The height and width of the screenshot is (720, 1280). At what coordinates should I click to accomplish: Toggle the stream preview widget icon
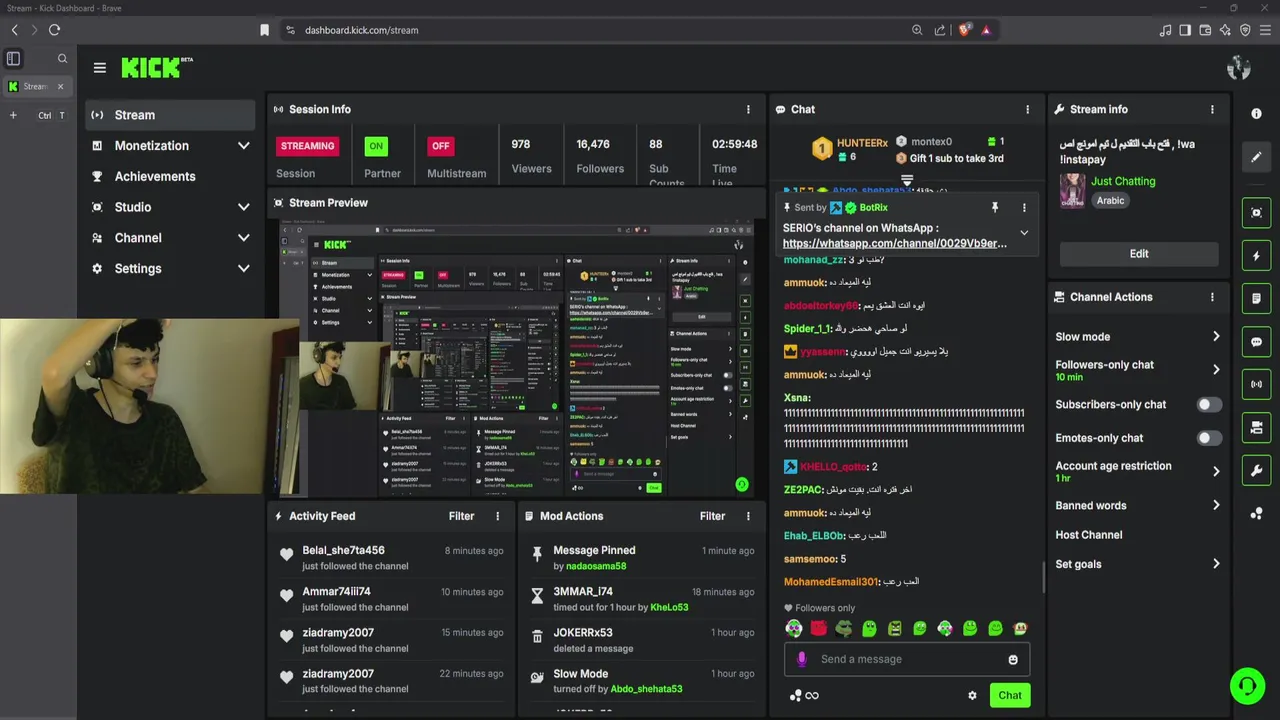coord(1257,213)
